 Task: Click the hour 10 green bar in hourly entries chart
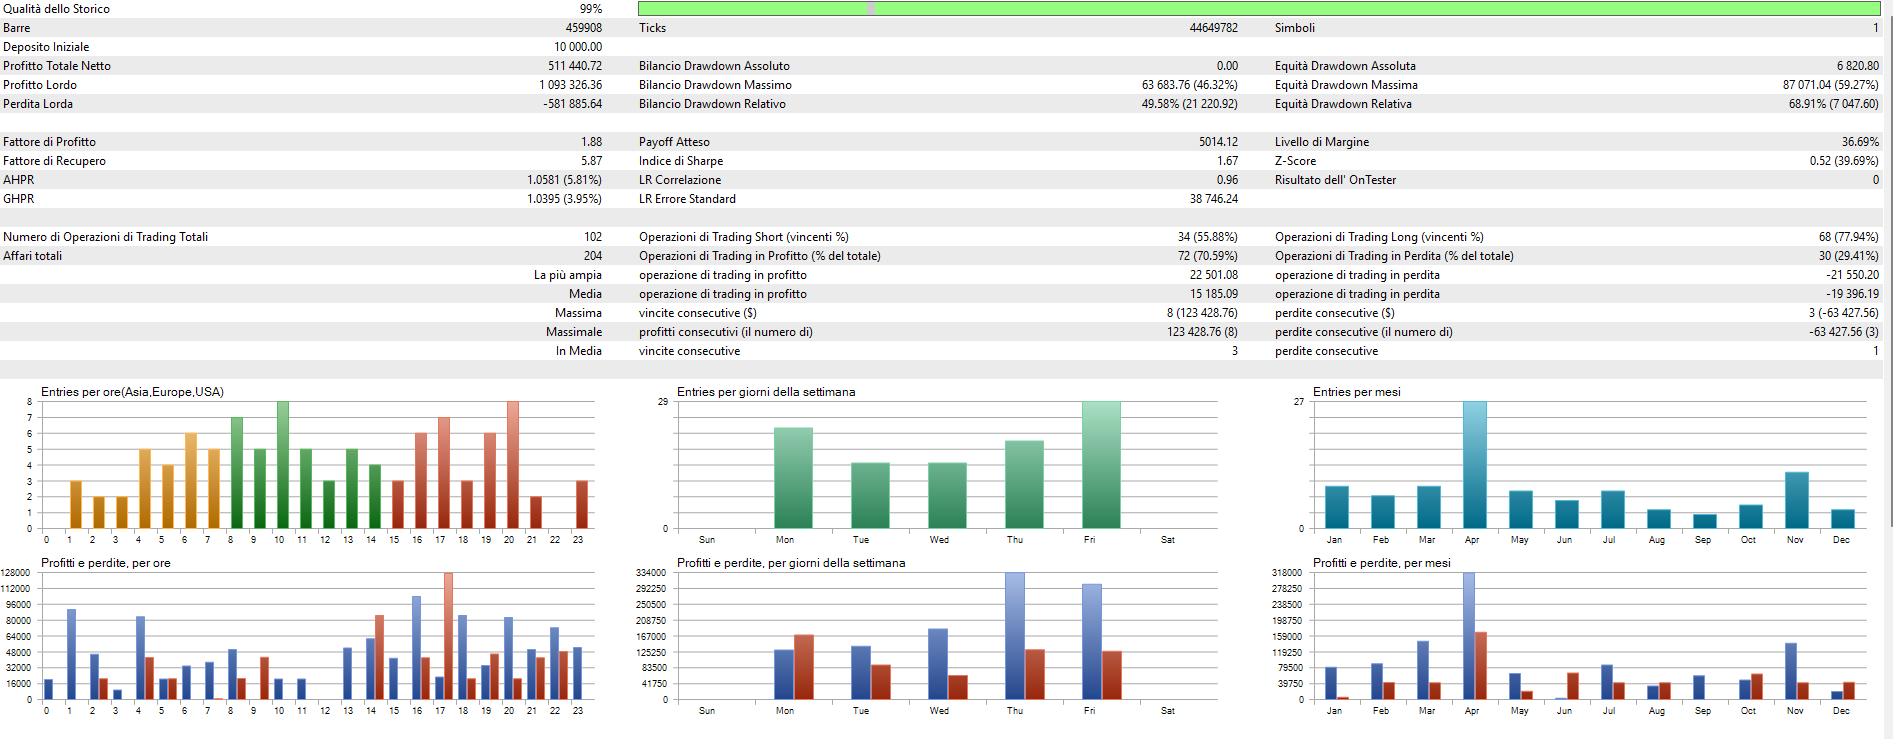(283, 465)
